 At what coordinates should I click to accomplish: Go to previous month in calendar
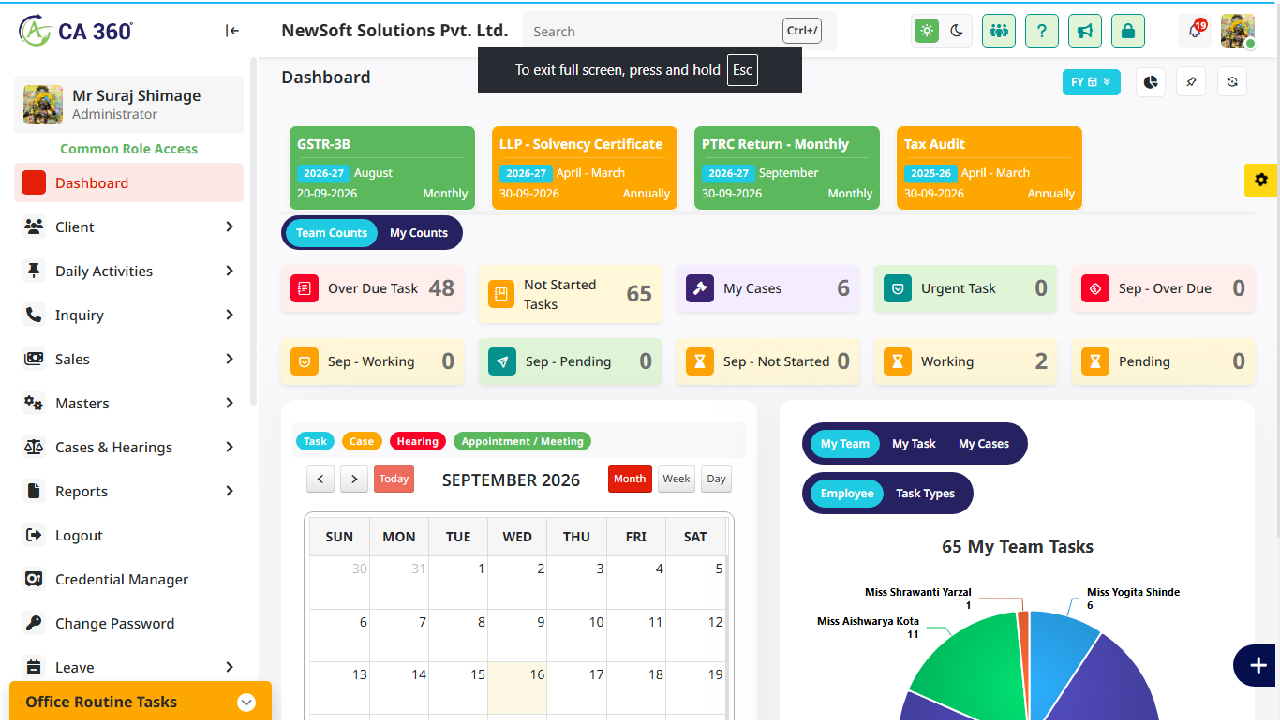point(320,479)
